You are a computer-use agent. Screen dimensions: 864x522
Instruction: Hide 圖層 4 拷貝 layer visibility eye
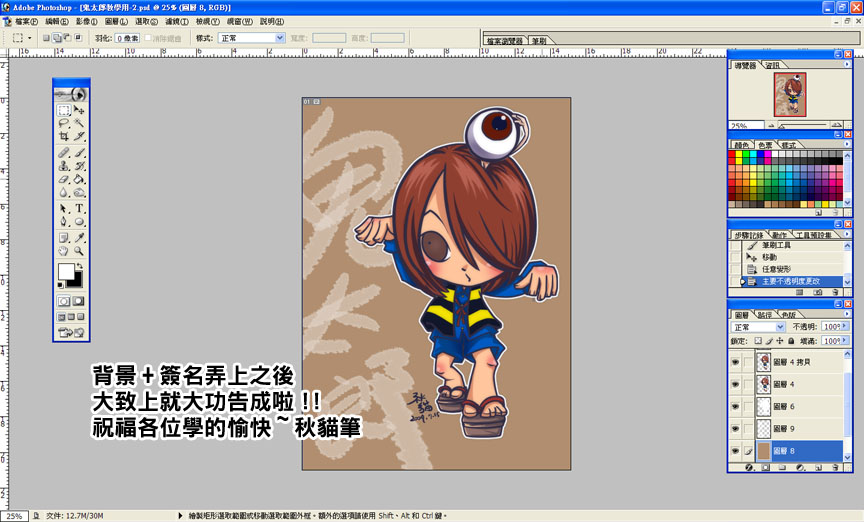[735, 362]
